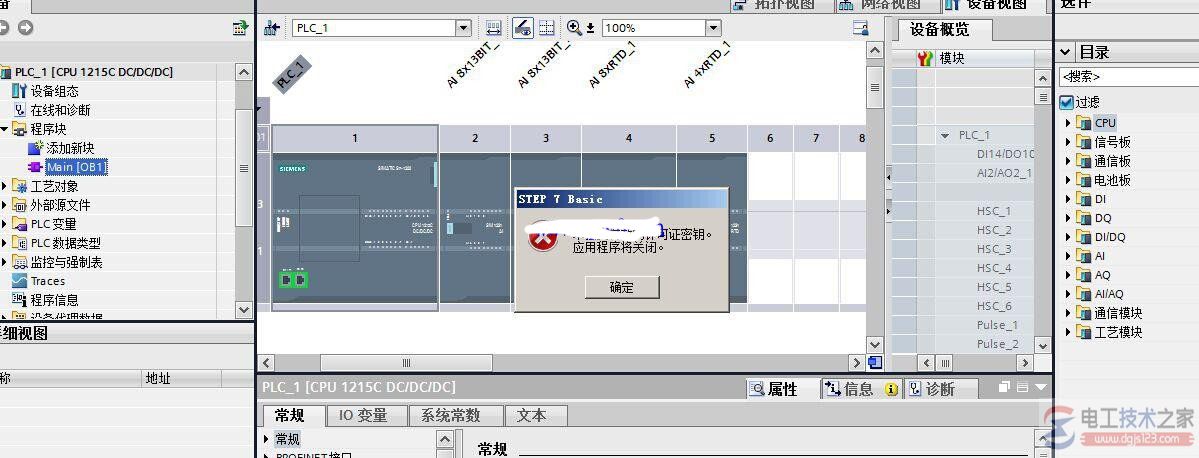This screenshot has width=1199, height=458.
Task: Open the 100% zoom level dropdown
Action: click(x=713, y=28)
